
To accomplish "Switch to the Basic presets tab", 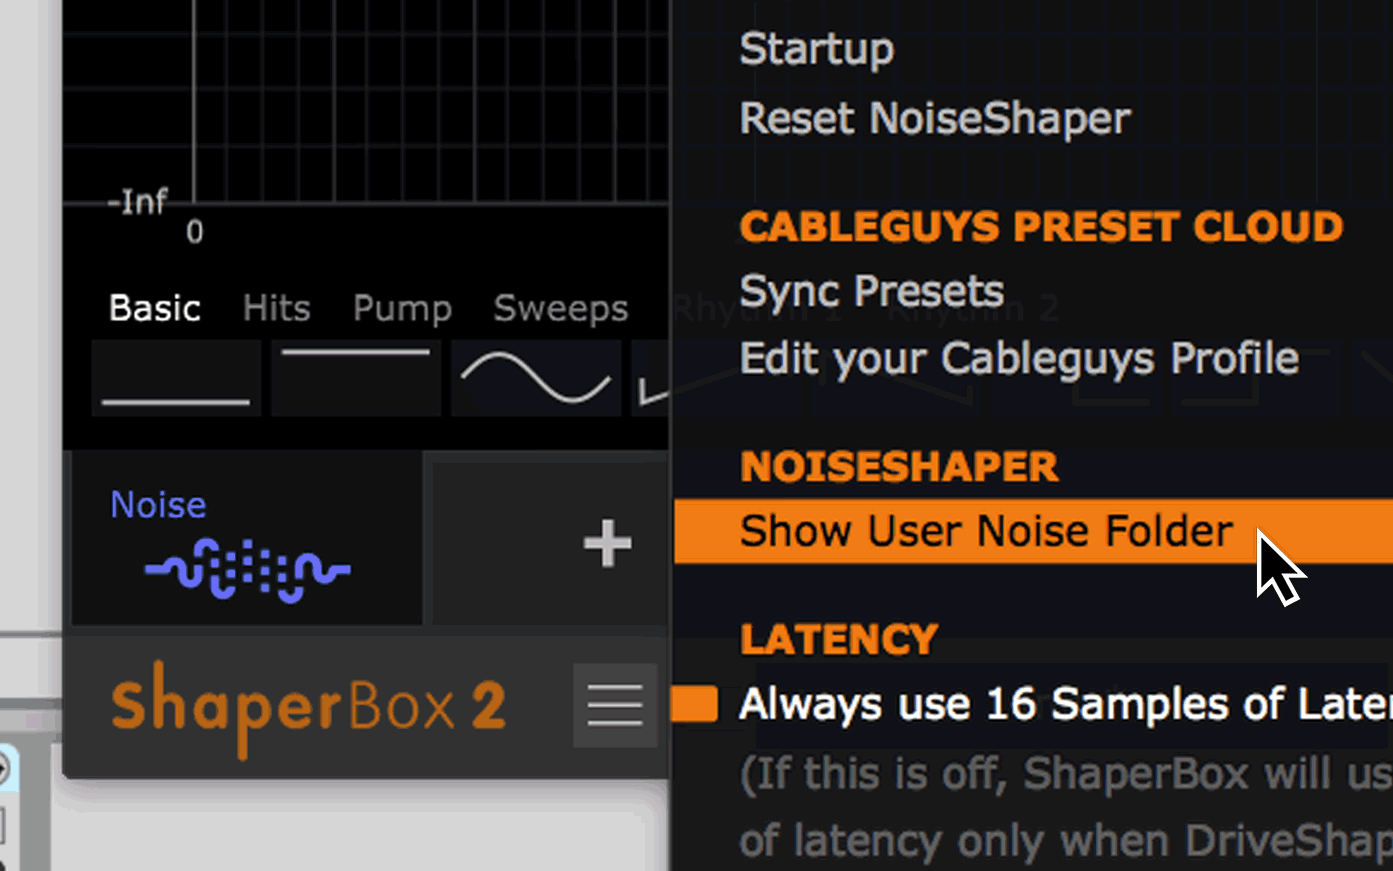I will 154,308.
